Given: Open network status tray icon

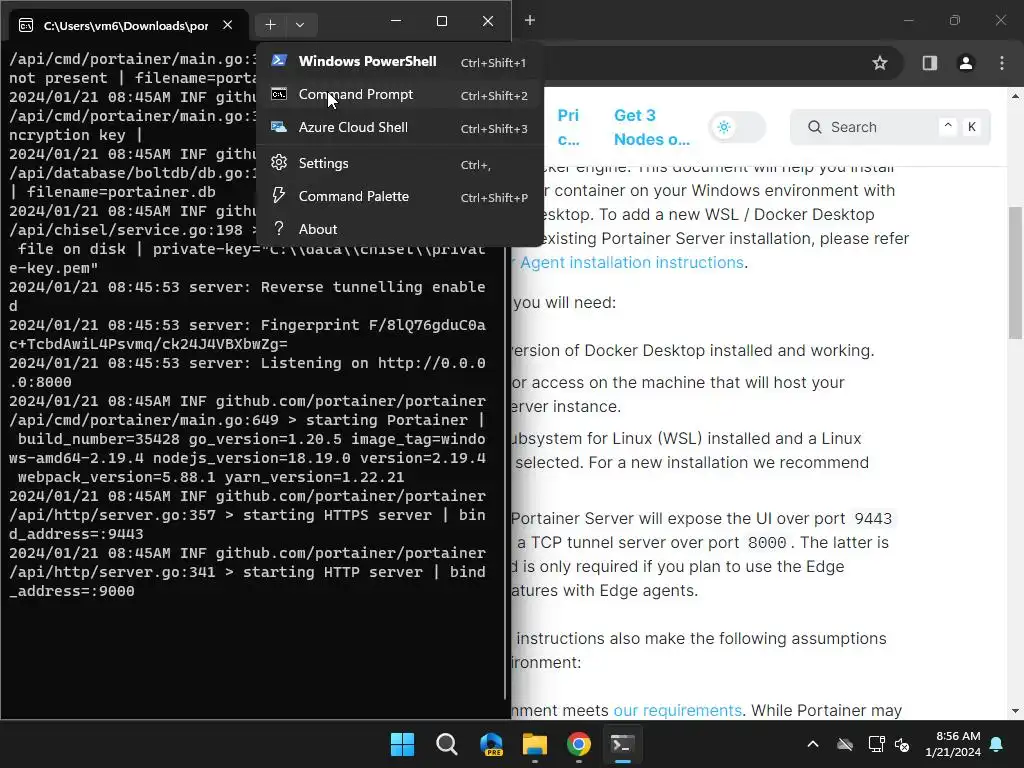Looking at the screenshot, I should pyautogui.click(x=876, y=744).
